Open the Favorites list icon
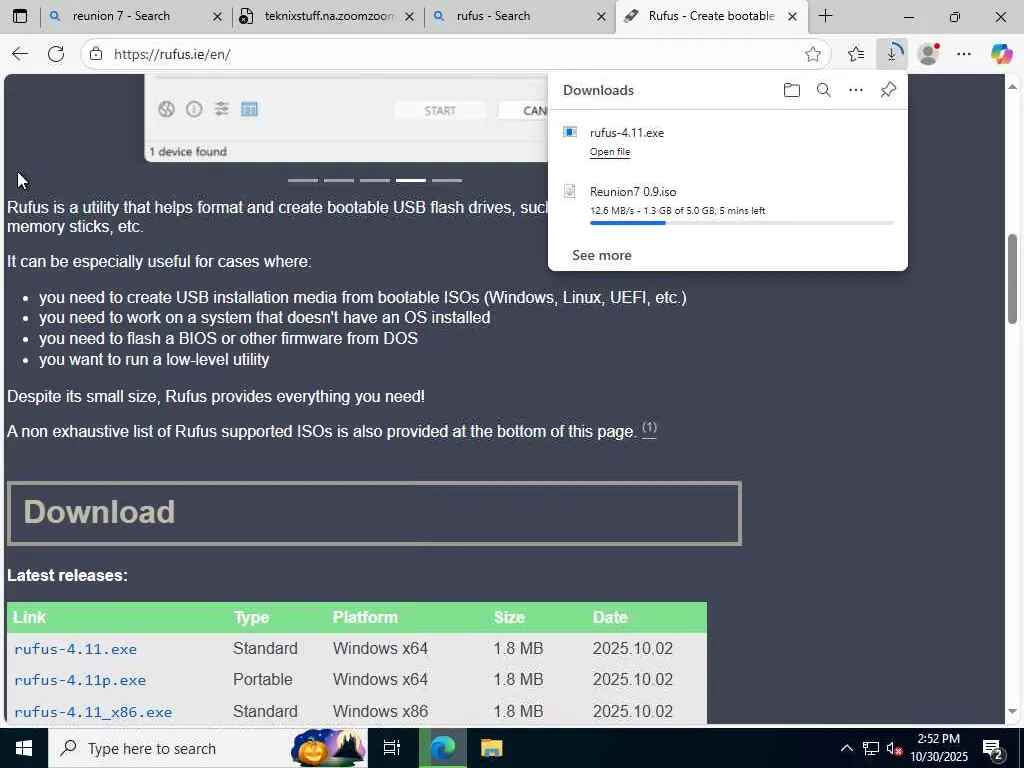1024x768 pixels. [856, 54]
